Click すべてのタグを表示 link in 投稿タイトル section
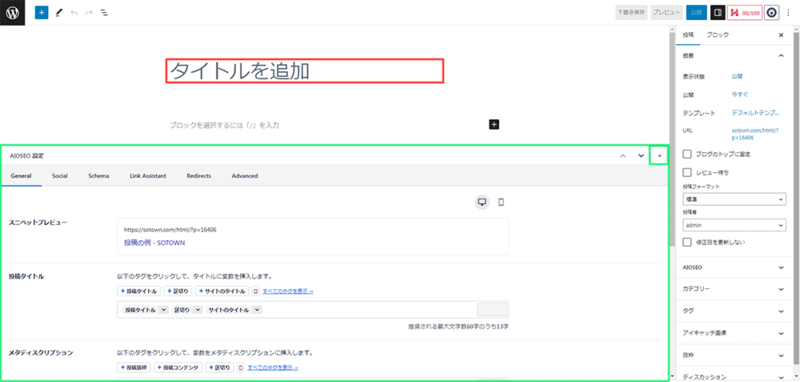Screen dimensions: 800x382 pyautogui.click(x=288, y=291)
